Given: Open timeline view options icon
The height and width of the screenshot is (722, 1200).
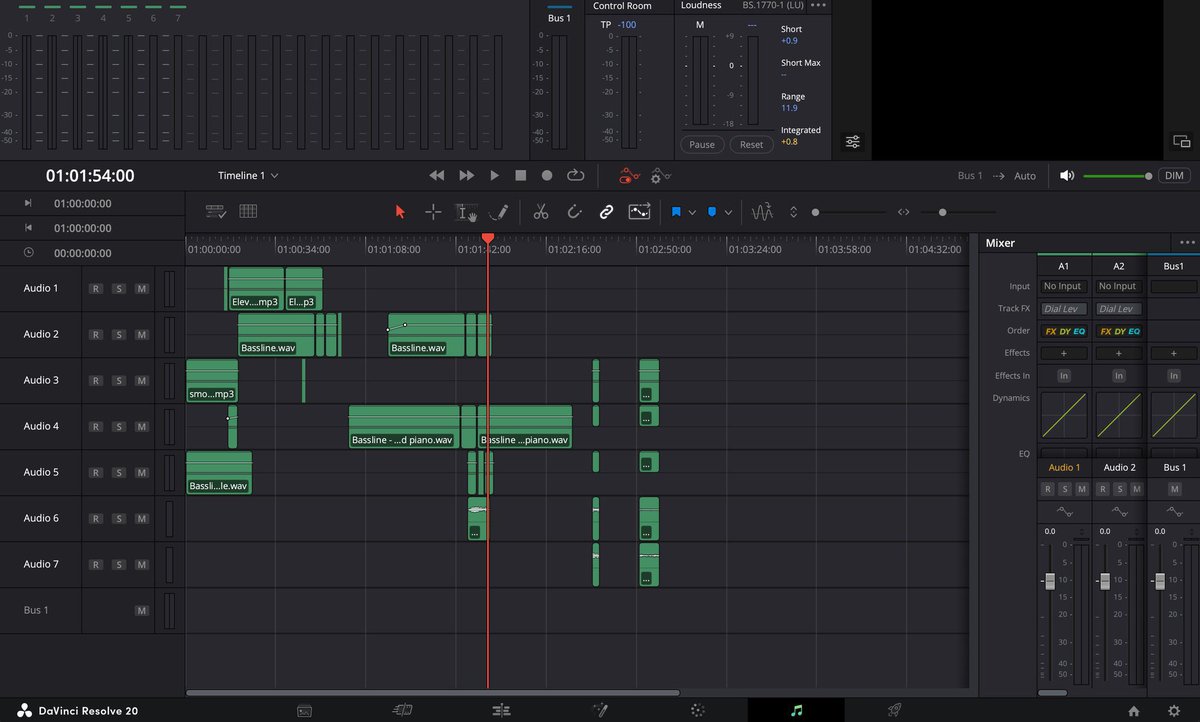Looking at the screenshot, I should point(215,211).
